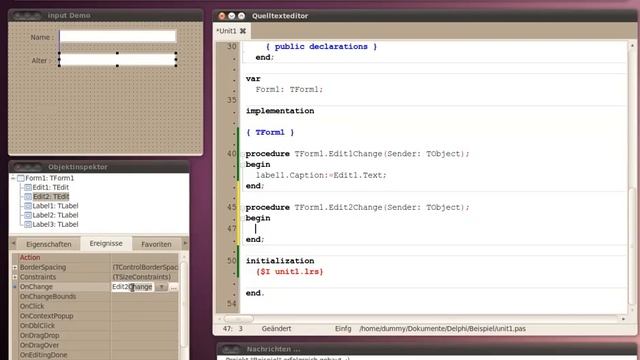This screenshot has width=640, height=360.
Task: Select the Alter edit field in the form
Action: (118, 60)
